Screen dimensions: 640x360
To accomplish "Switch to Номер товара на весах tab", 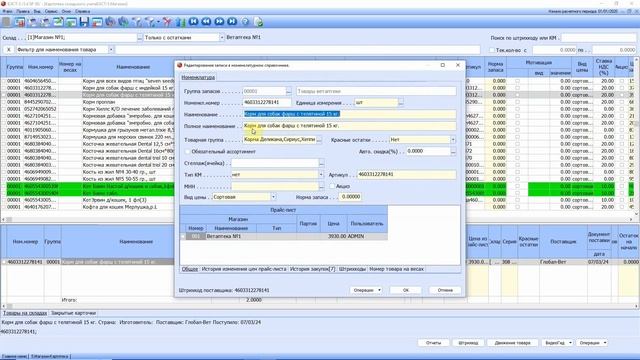I will click(x=396, y=269).
